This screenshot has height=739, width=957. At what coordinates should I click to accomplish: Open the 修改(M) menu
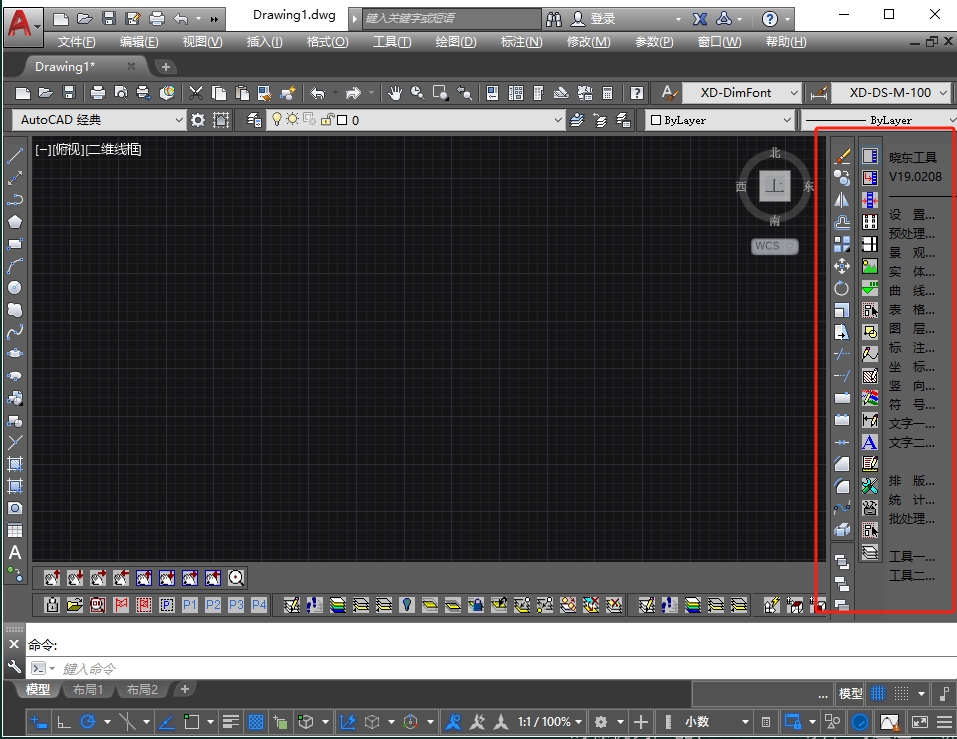pos(588,41)
